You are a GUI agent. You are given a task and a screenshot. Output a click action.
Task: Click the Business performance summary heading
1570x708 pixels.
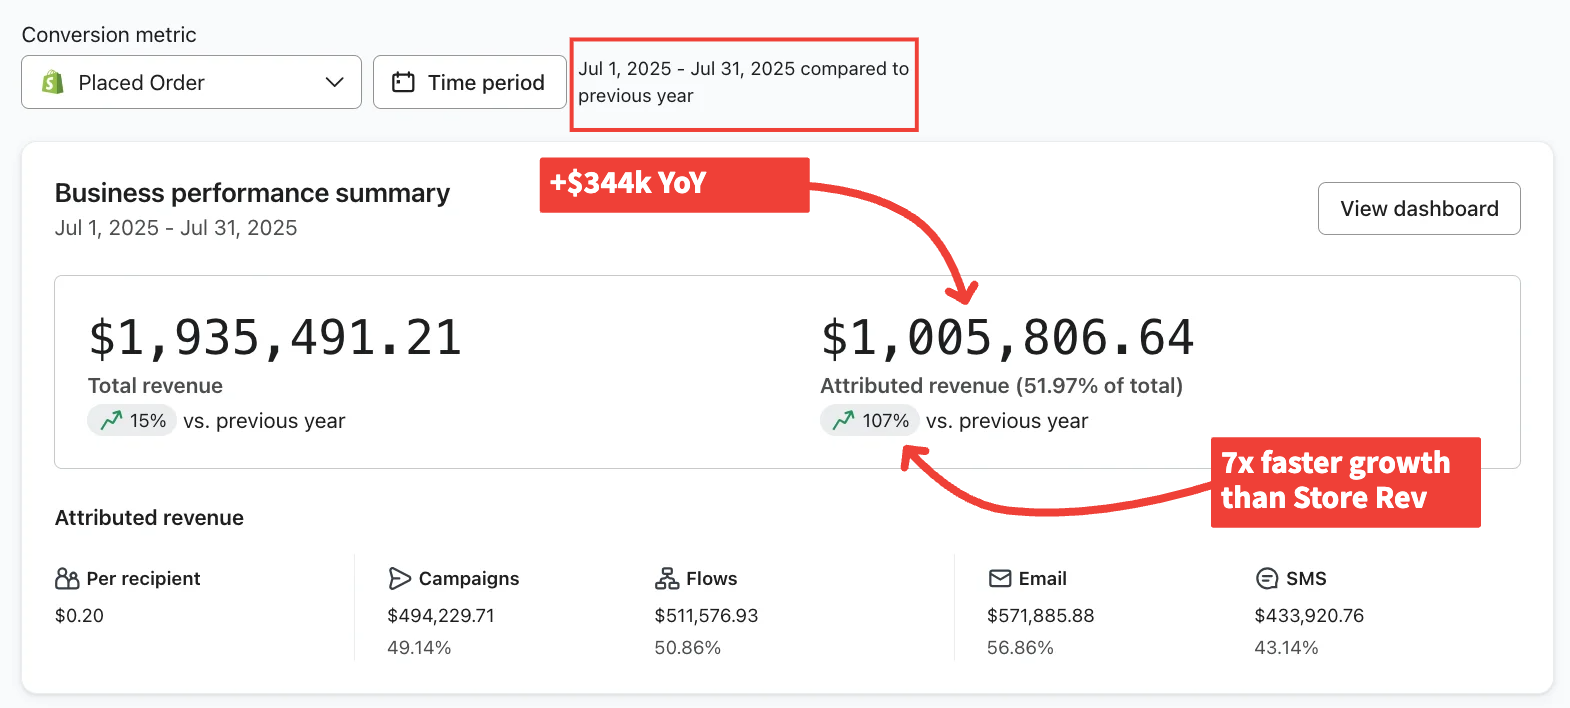[x=252, y=193]
